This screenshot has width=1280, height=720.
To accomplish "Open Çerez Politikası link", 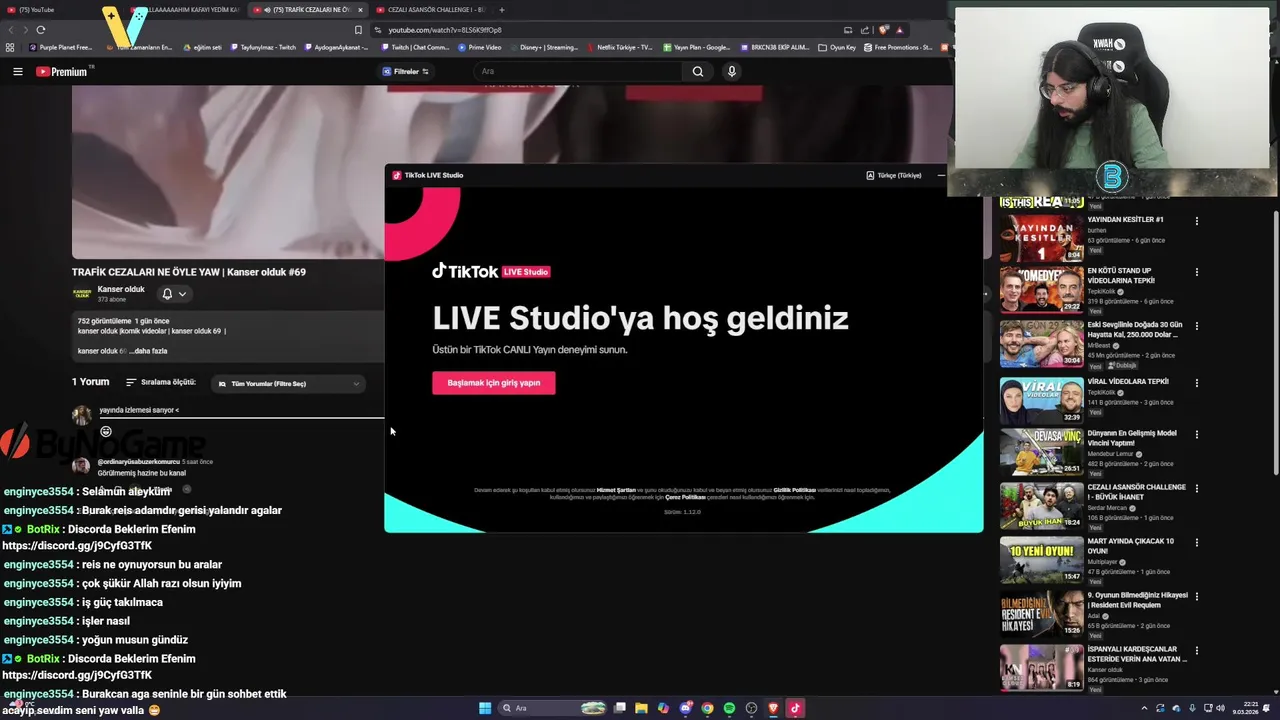I will (x=685, y=497).
